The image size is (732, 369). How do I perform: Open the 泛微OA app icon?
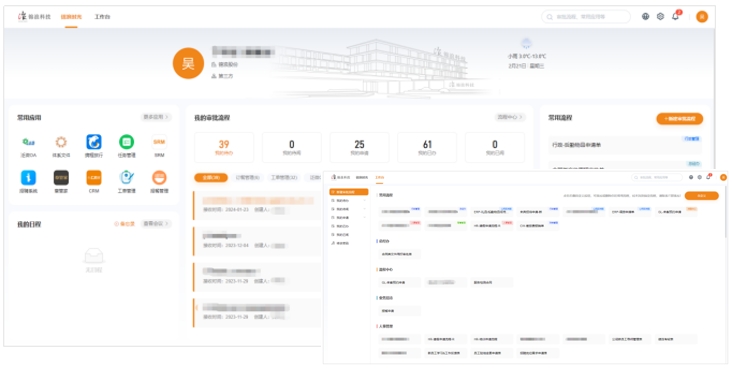click(28, 142)
